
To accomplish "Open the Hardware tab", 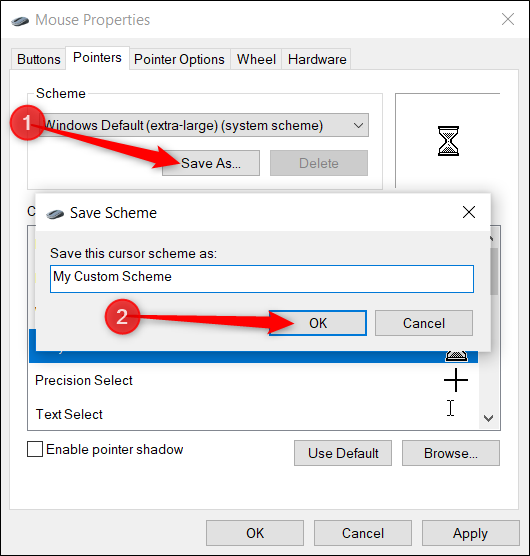I will pos(317,59).
